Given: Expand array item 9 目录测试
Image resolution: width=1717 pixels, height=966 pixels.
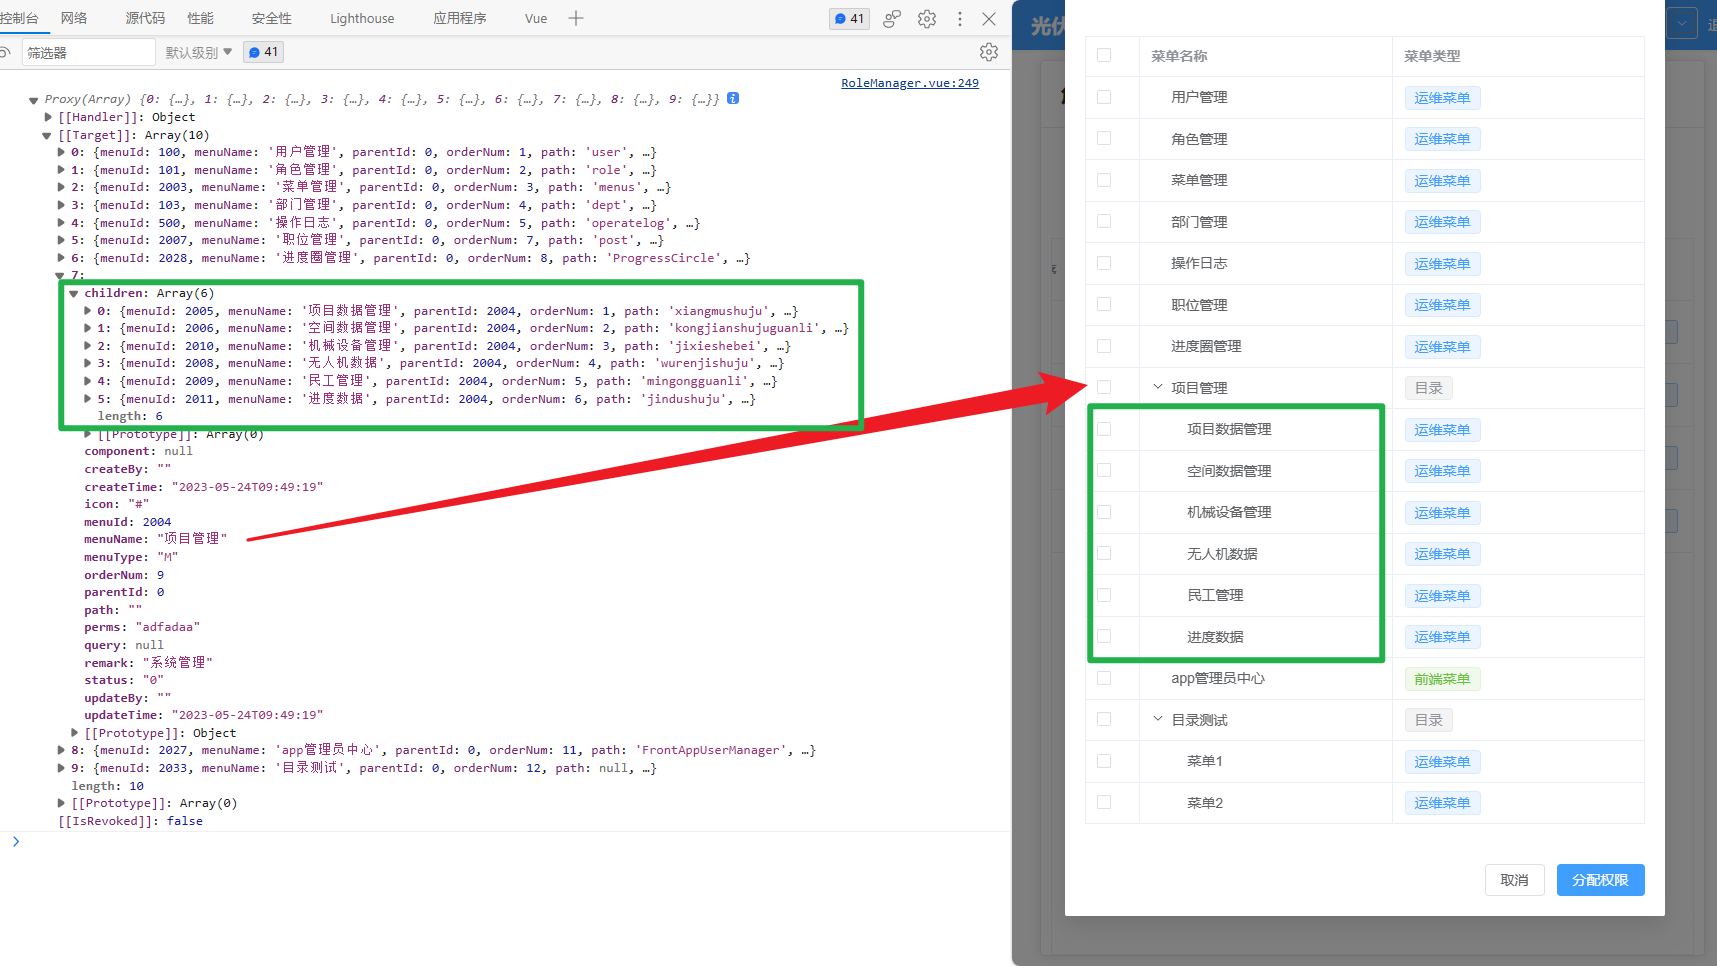Looking at the screenshot, I should coord(61,768).
